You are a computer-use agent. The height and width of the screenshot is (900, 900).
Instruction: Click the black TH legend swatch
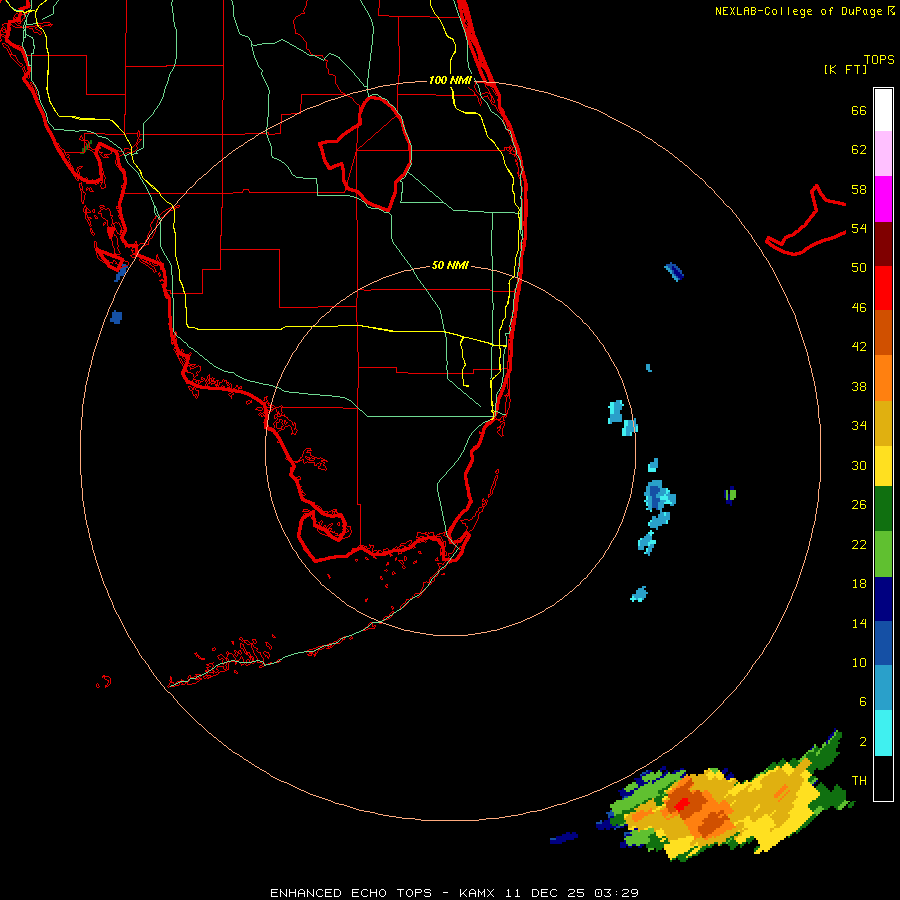click(883, 778)
